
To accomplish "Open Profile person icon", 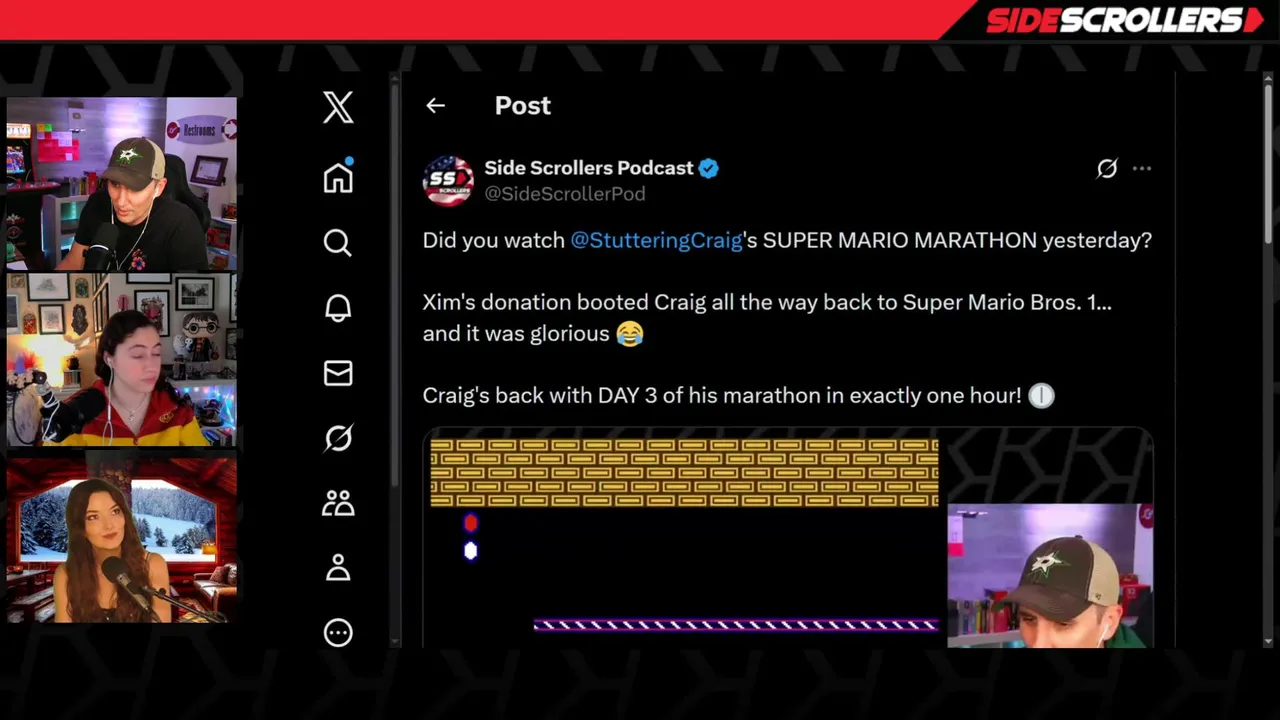I will 338,567.
